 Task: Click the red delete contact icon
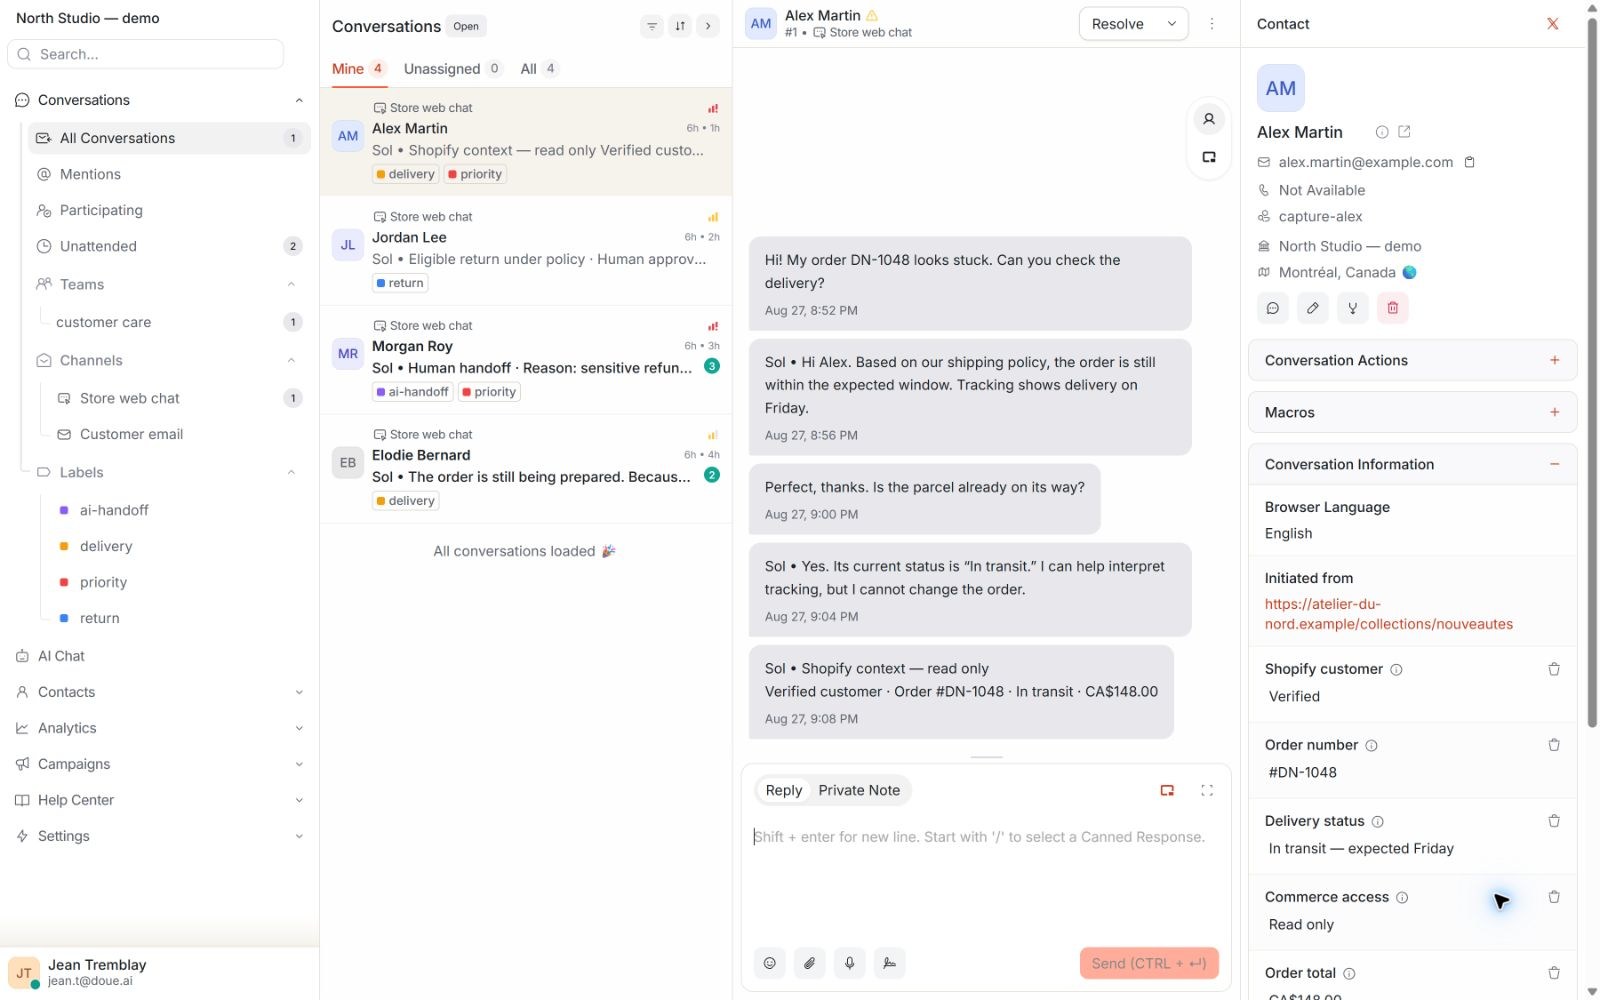pyautogui.click(x=1392, y=308)
